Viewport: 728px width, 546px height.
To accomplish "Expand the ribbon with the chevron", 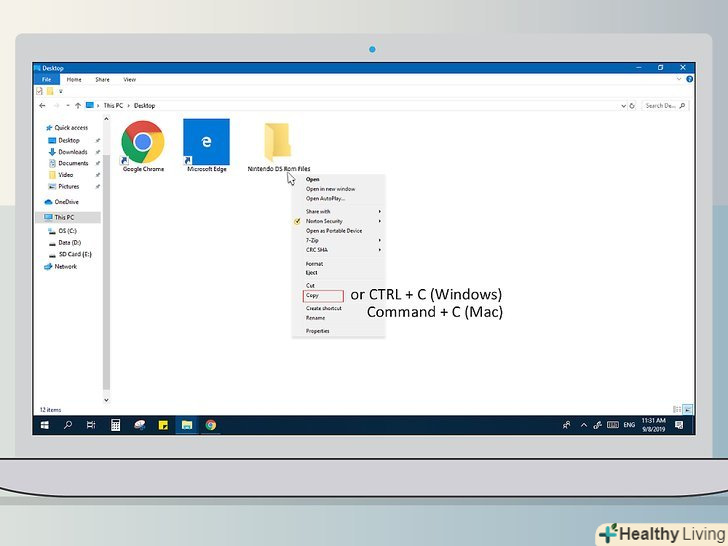I will (679, 79).
